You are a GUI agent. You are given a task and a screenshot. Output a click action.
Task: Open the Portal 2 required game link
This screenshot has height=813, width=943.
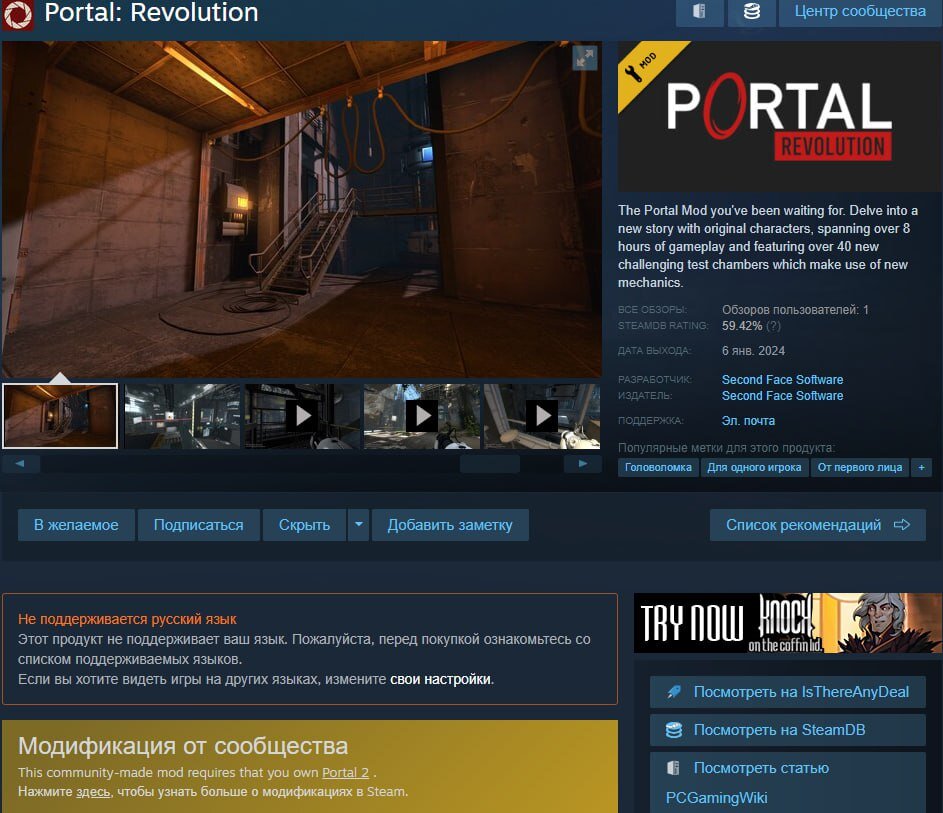click(x=345, y=773)
